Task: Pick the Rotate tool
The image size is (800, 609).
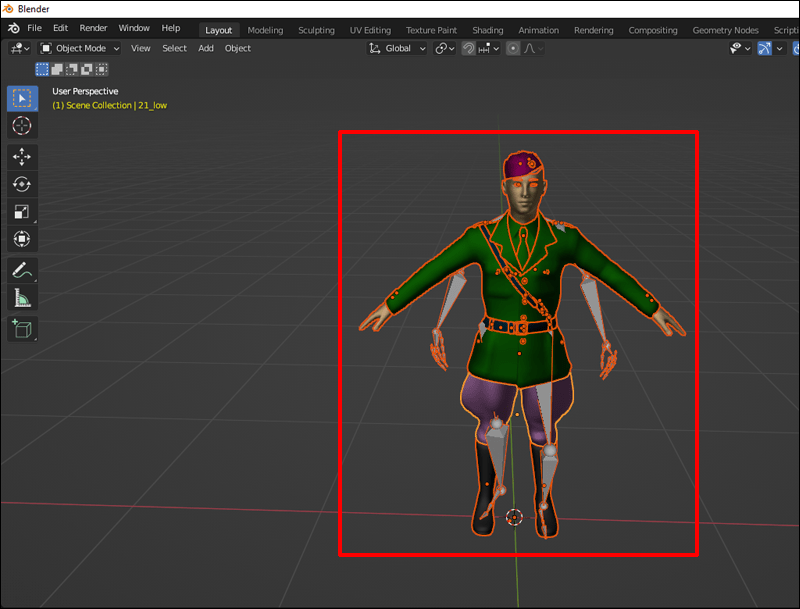Action: [22, 184]
